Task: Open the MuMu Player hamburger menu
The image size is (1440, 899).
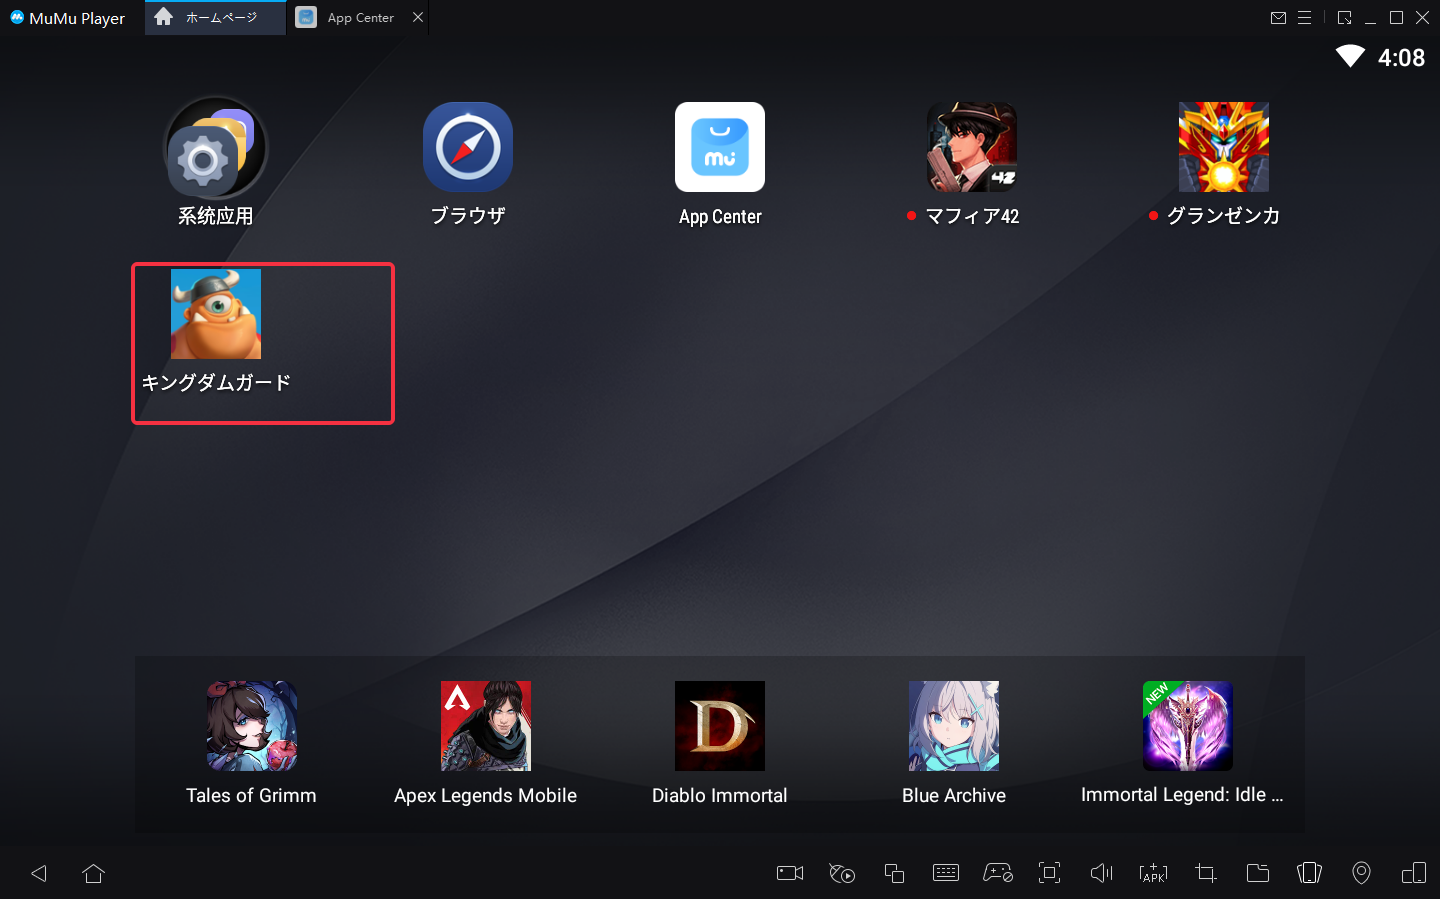Action: point(1304,18)
